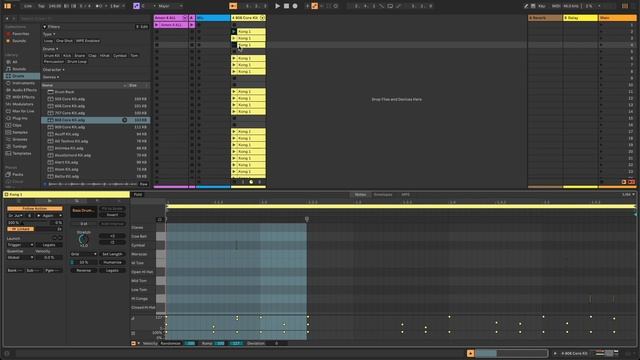Click the computer MIDI keyboard icon
Image resolution: width=640 pixels, height=360 pixels.
coord(533,6)
